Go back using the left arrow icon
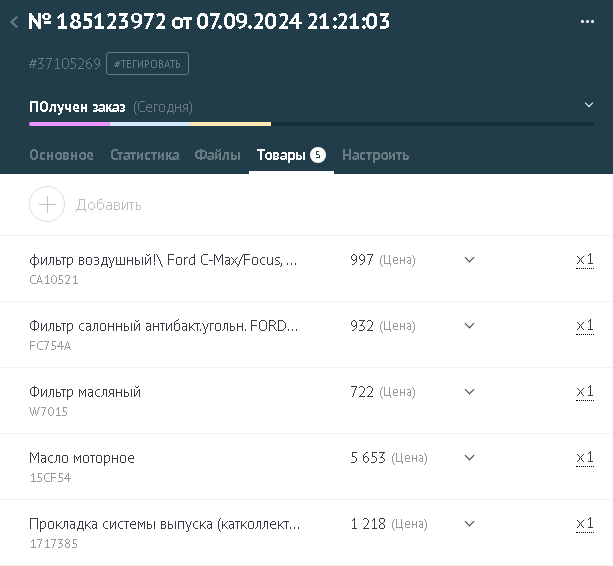Viewport: 613px width, 566px height. pos(14,22)
